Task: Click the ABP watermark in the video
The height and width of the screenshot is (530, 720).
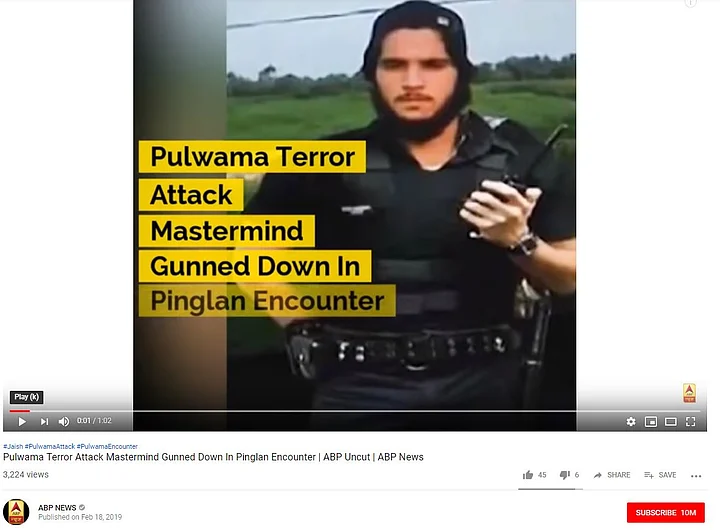Action: 689,393
